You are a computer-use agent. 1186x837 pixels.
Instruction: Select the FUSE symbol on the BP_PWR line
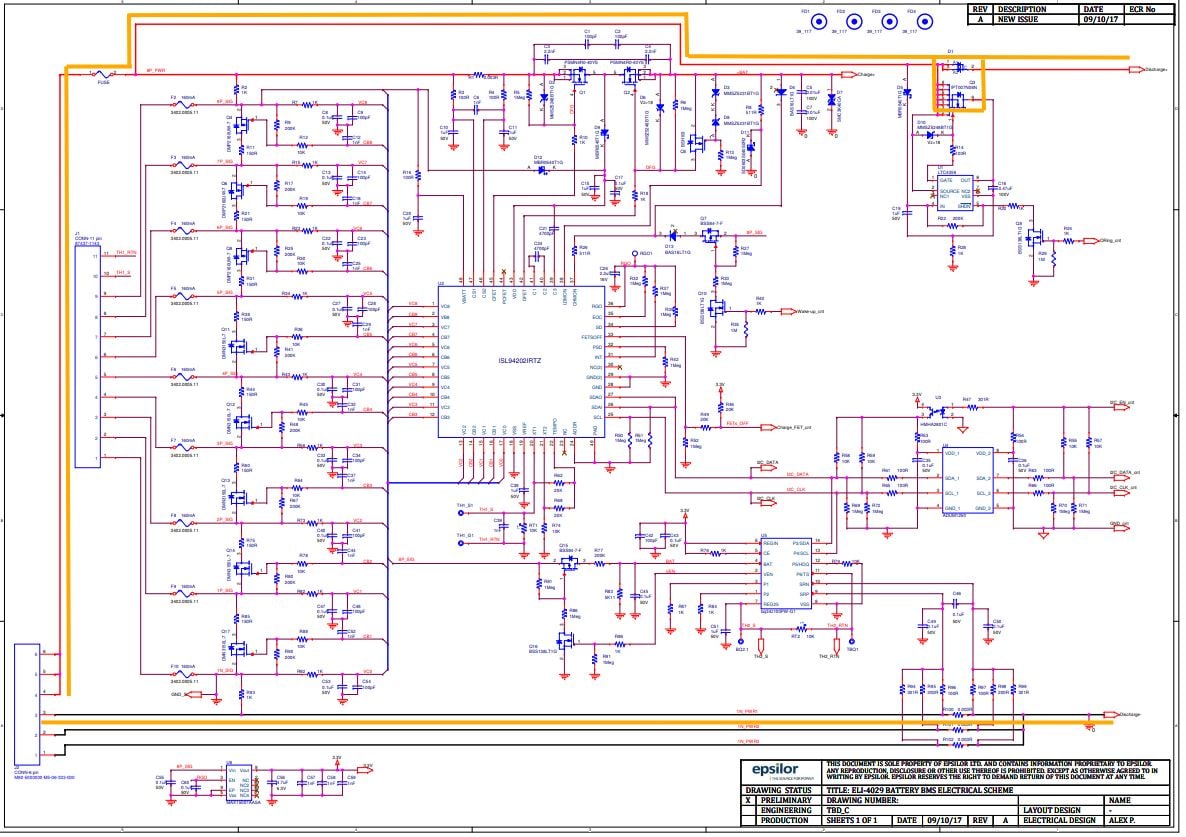tap(104, 73)
